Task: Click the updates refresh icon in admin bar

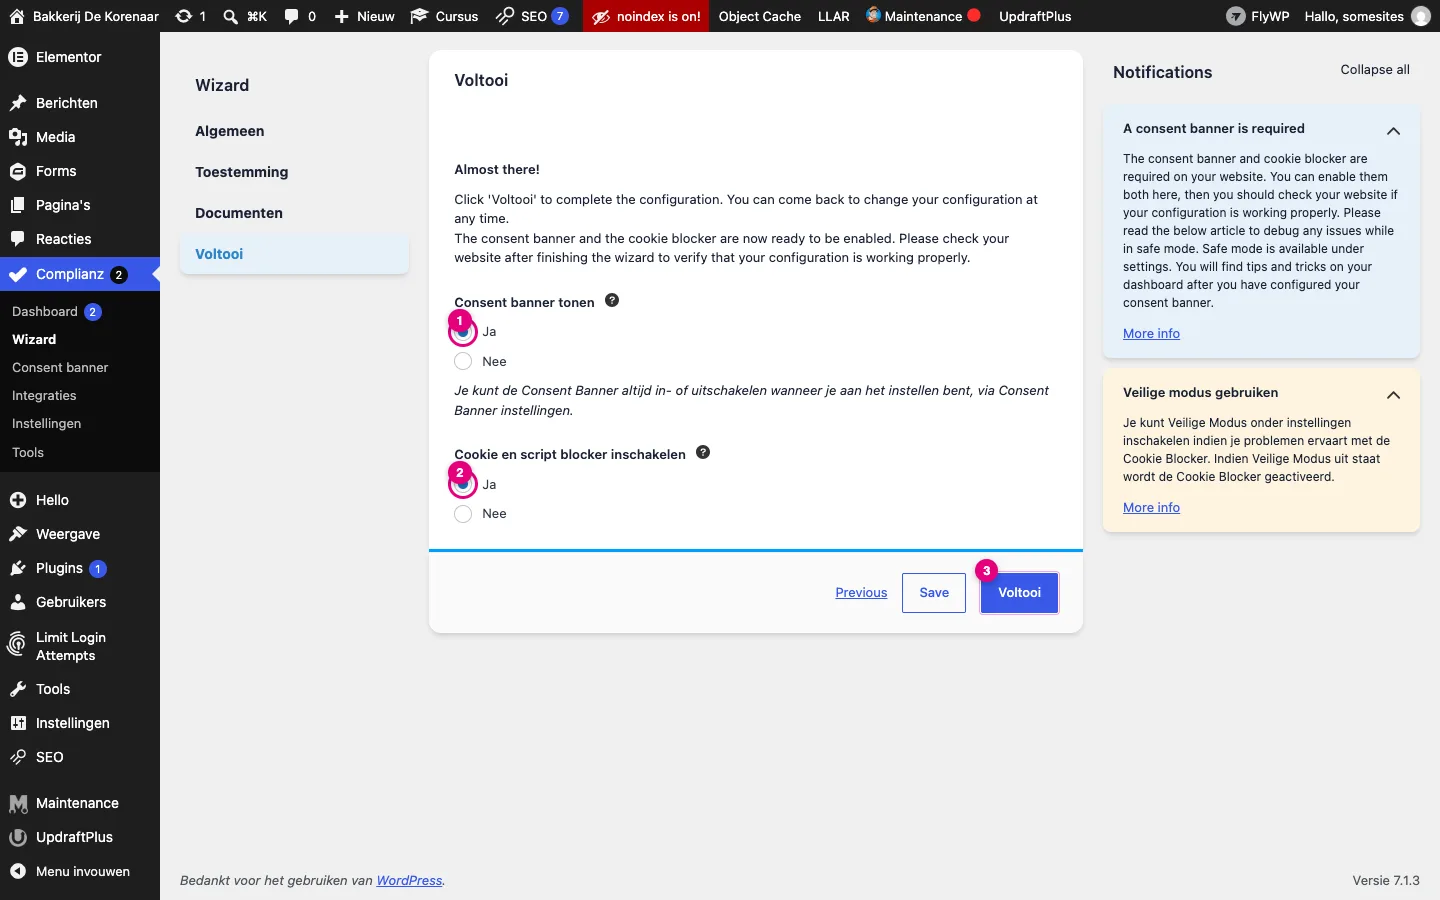Action: pyautogui.click(x=184, y=16)
